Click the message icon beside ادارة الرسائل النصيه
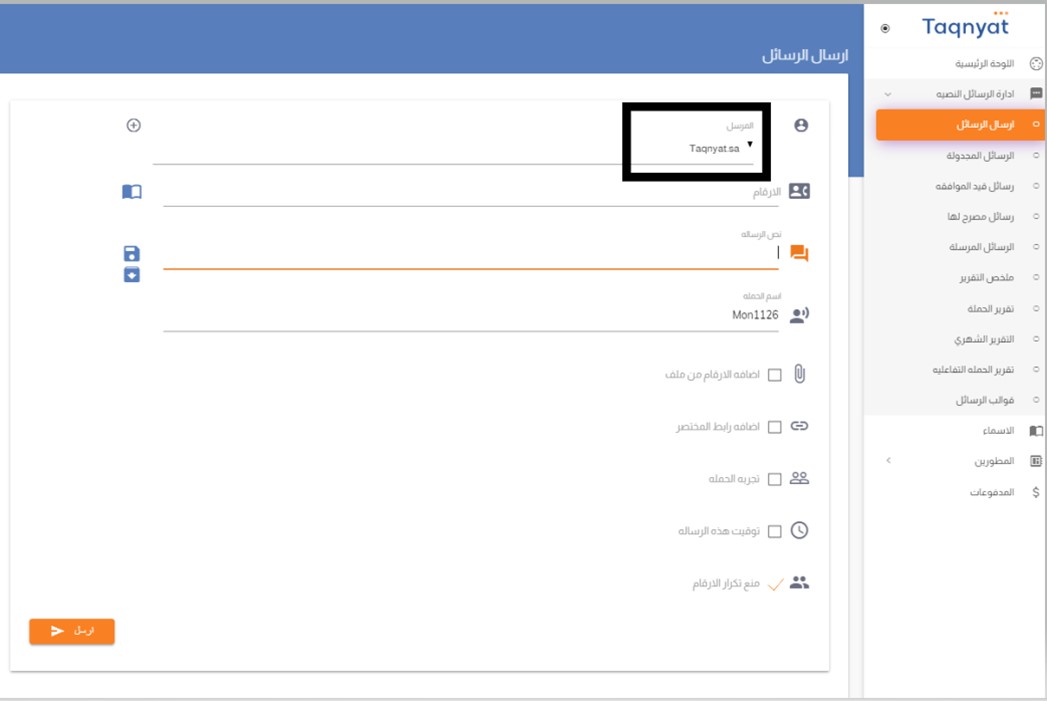 point(1036,93)
